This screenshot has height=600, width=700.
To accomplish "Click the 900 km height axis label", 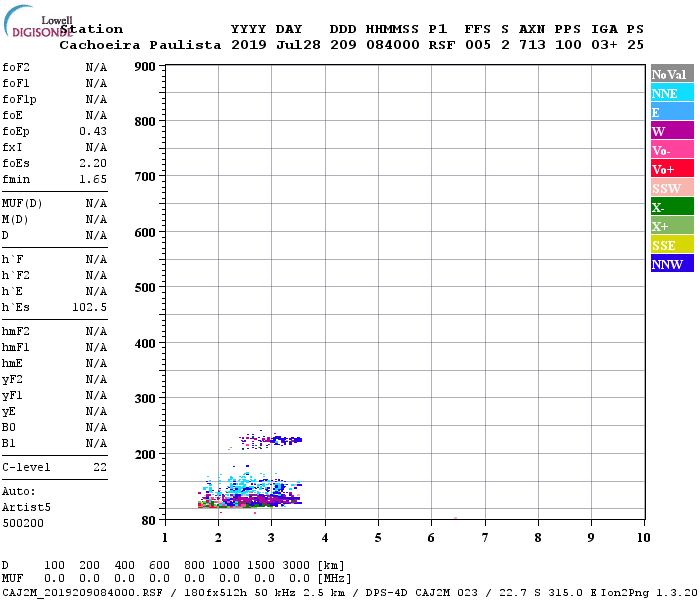I will point(145,67).
